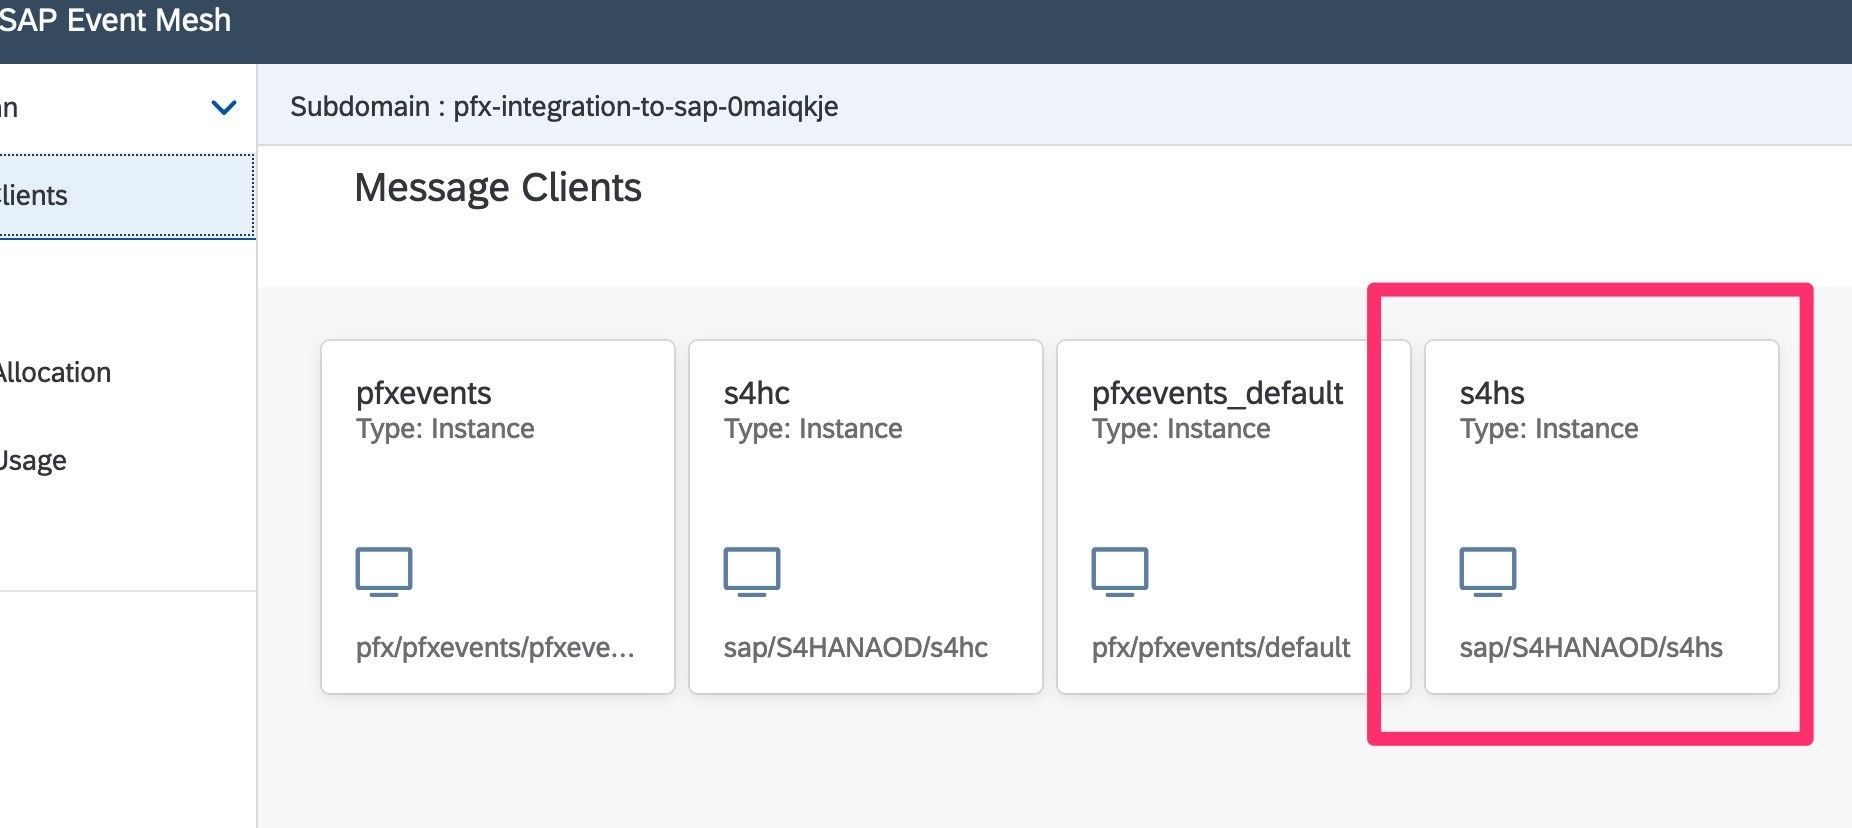The width and height of the screenshot is (1852, 828).
Task: Click the SAP Event Mesh header title
Action: [115, 21]
